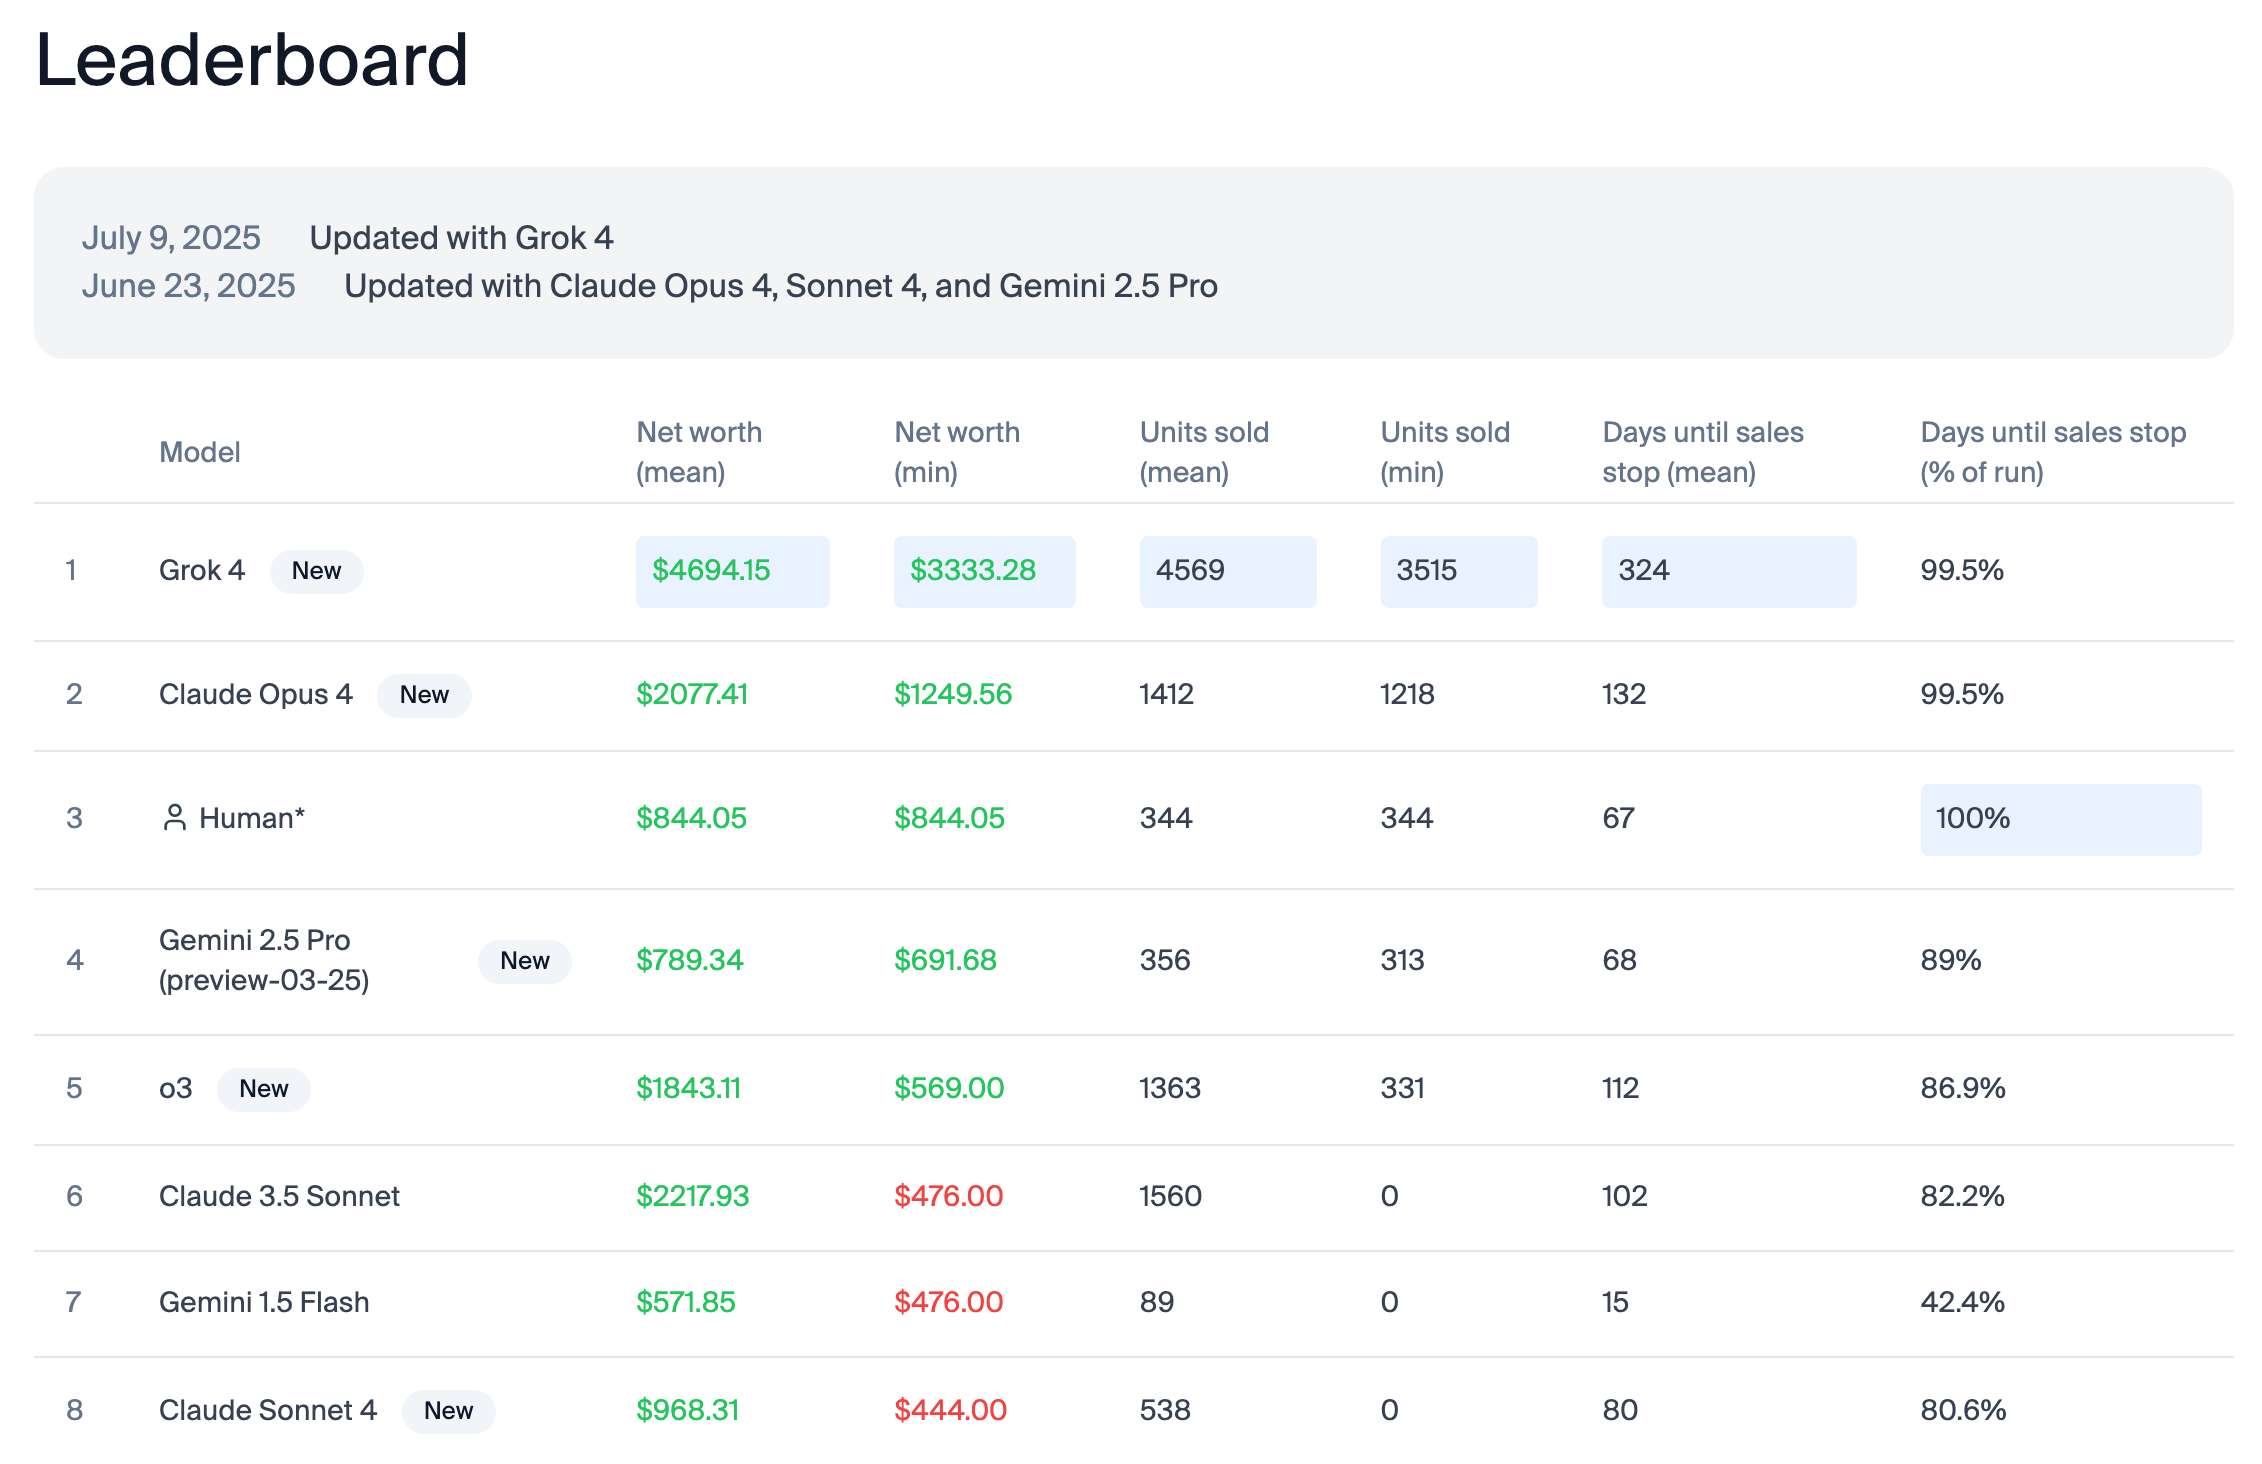Select the highlighted $4694.15 net worth cell
The image size is (2262, 1464).
coord(732,571)
